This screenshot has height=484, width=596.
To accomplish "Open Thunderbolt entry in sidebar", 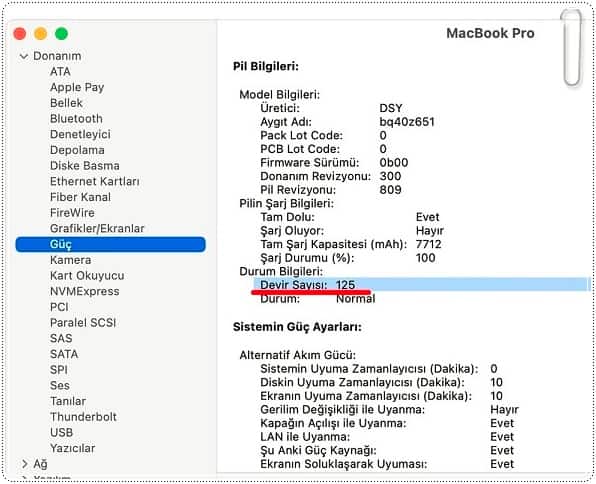I will 83,417.
